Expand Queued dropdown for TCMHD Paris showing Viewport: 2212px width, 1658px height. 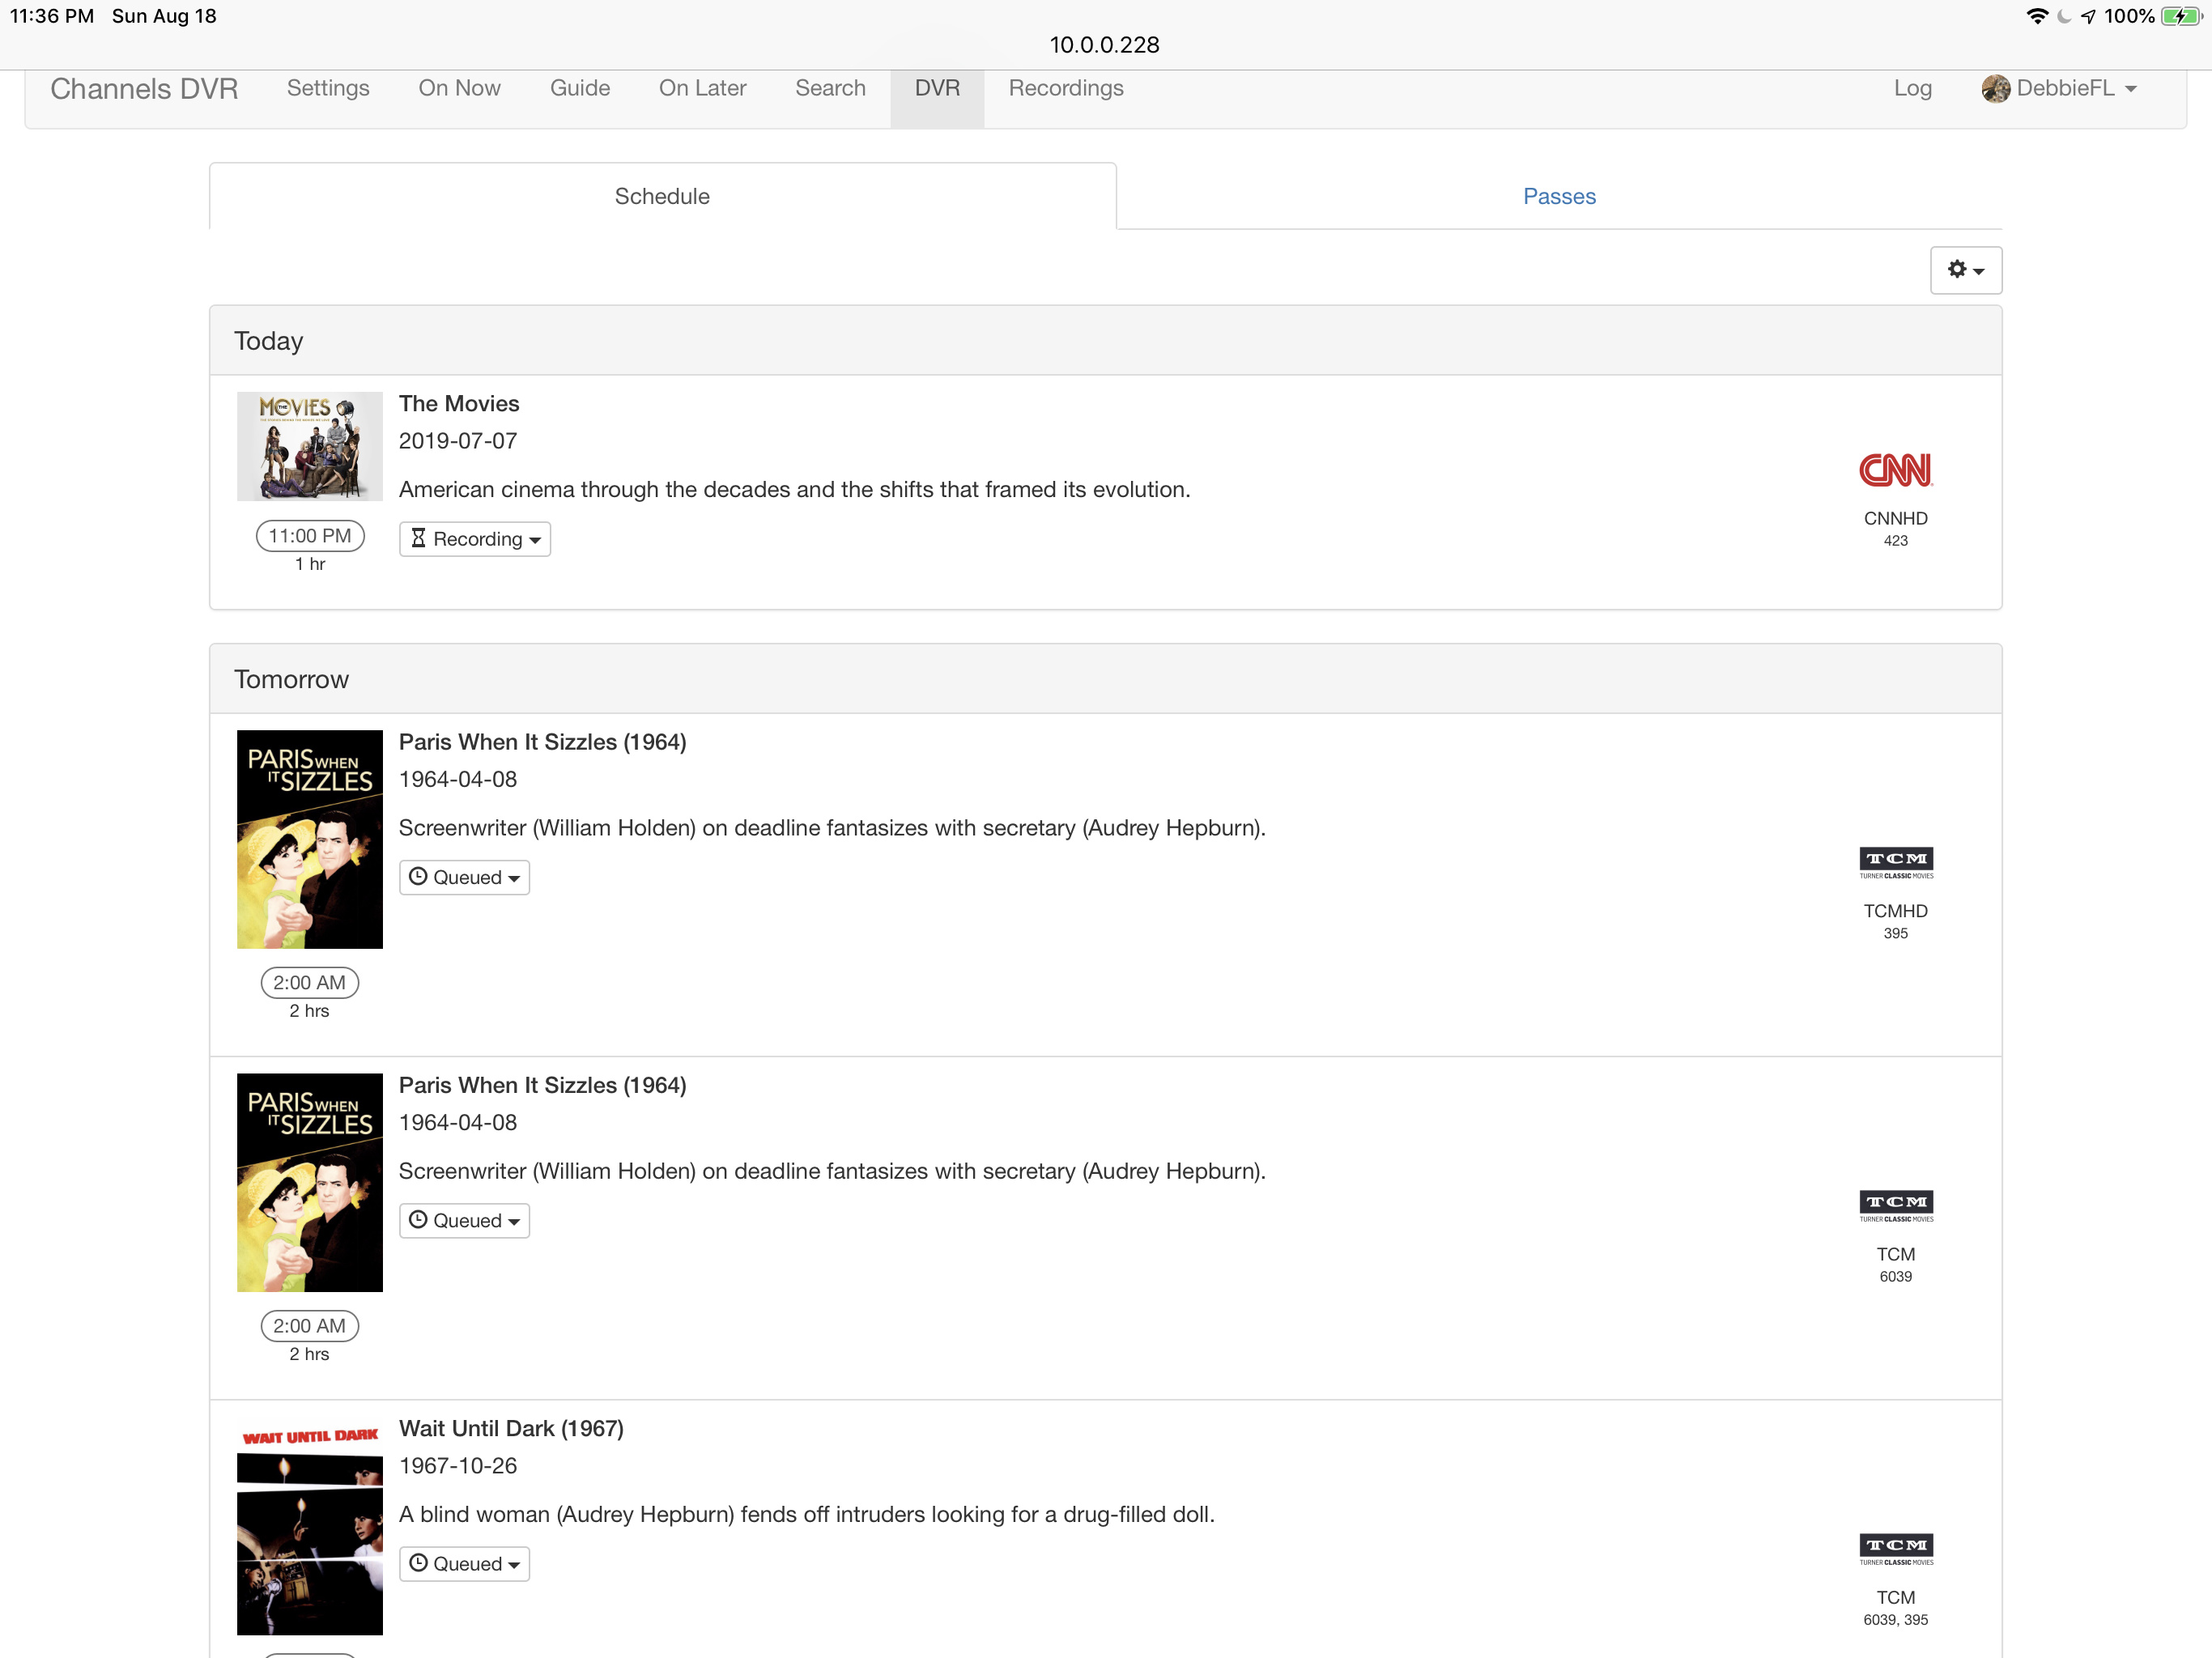[x=464, y=877]
